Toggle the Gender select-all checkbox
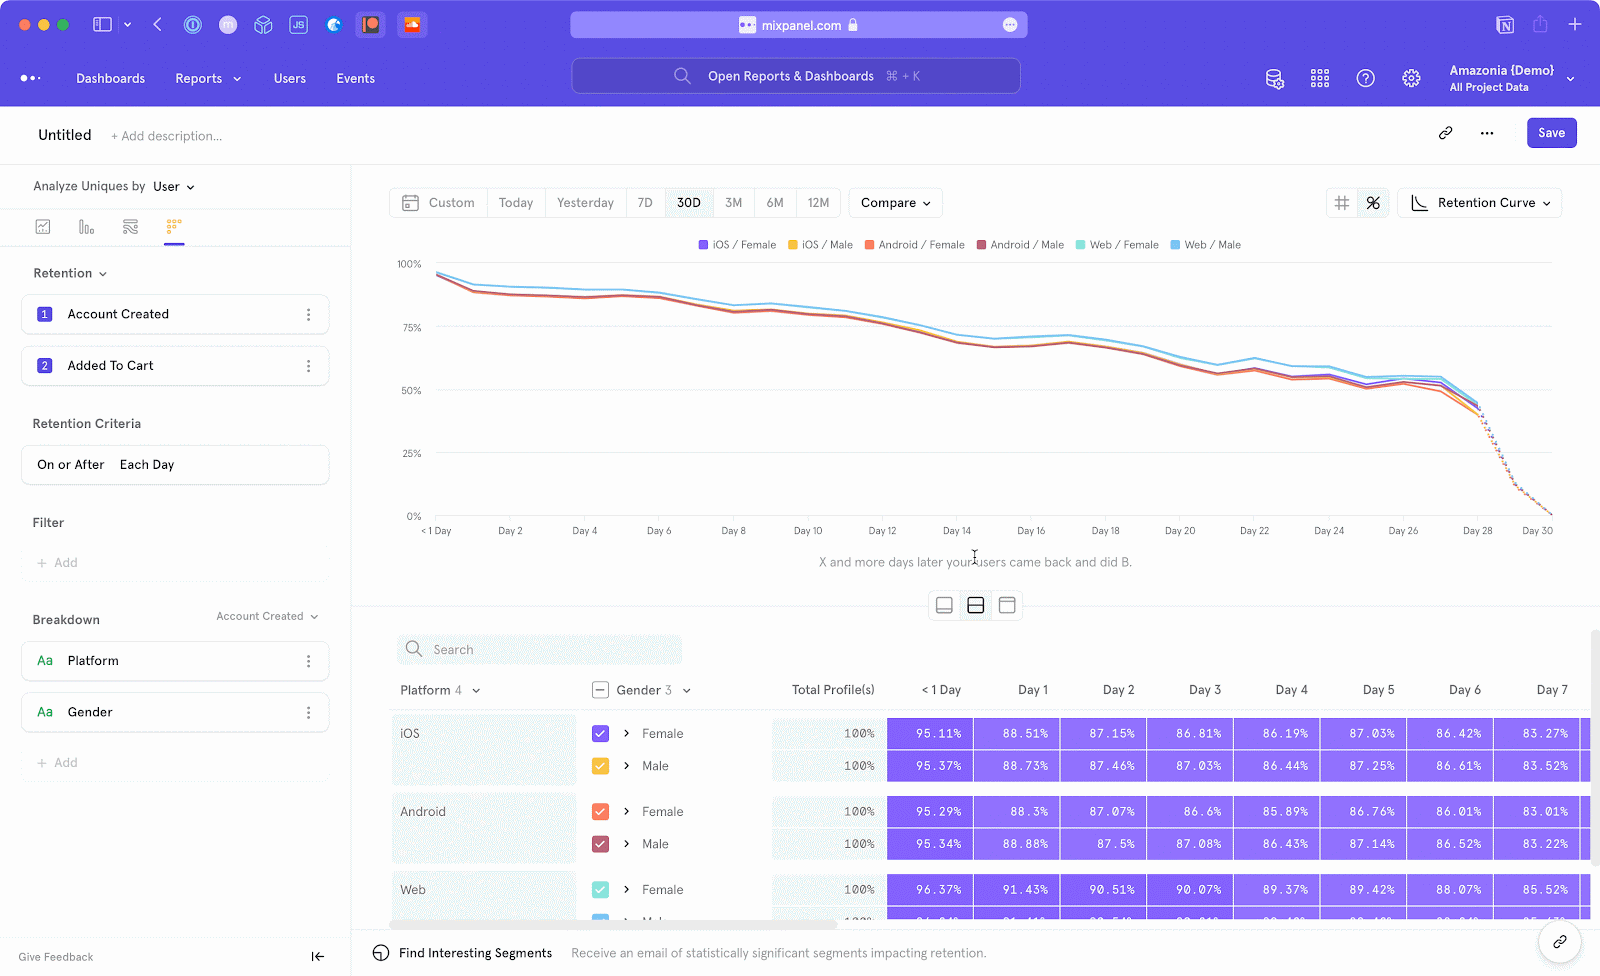This screenshot has height=976, width=1600. click(600, 690)
